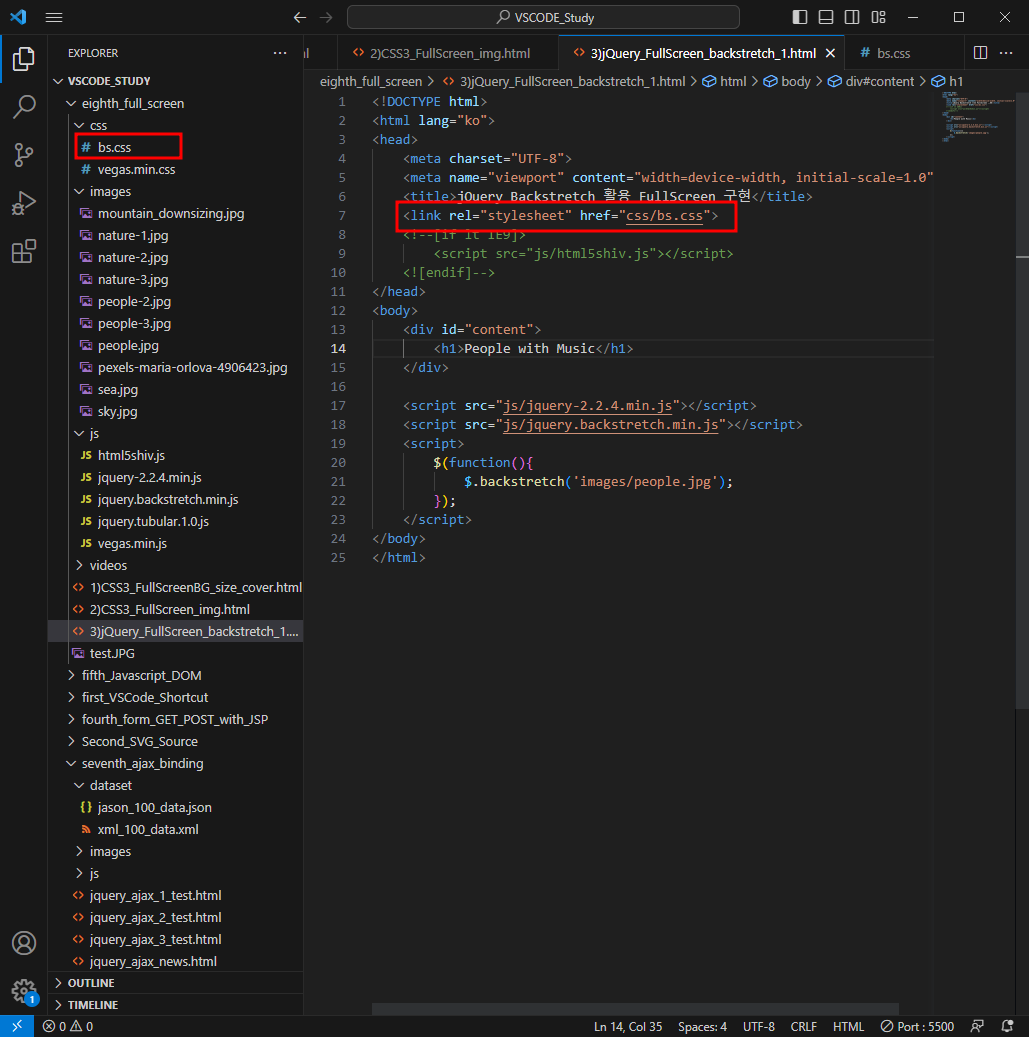
Task: Open jquery_ajax_news.html file
Action: coord(175,961)
